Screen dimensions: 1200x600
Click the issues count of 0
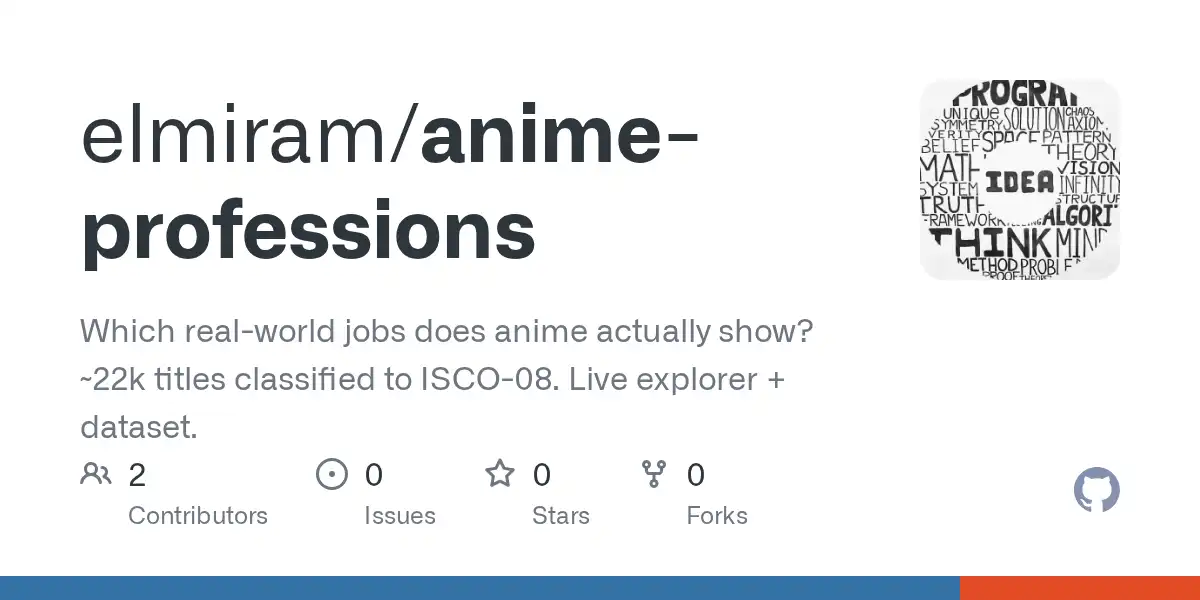tap(374, 475)
